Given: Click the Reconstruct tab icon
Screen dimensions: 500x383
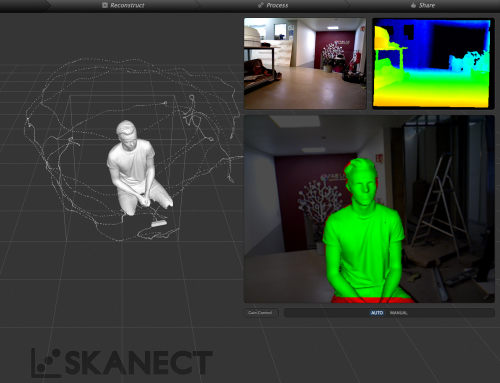Looking at the screenshot, I should pyautogui.click(x=105, y=5).
